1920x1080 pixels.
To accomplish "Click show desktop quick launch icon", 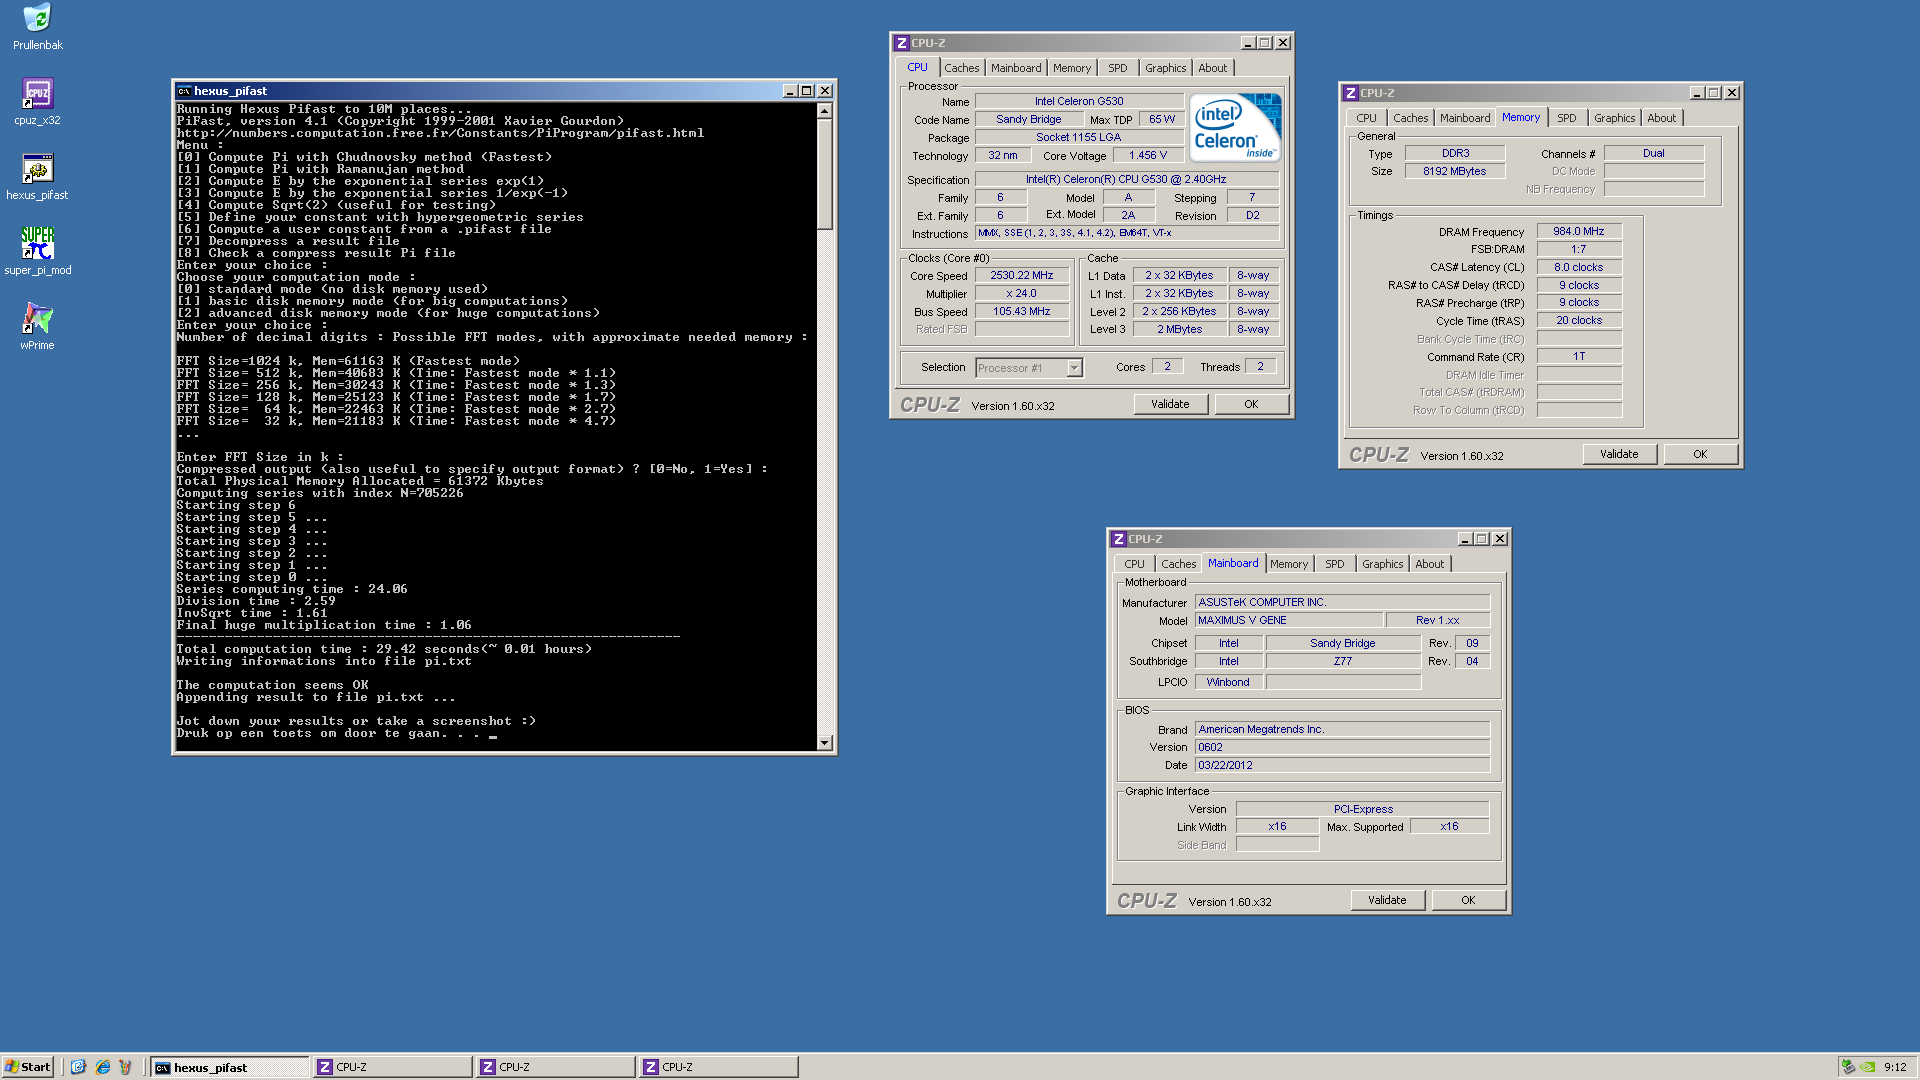I will coord(78,1067).
